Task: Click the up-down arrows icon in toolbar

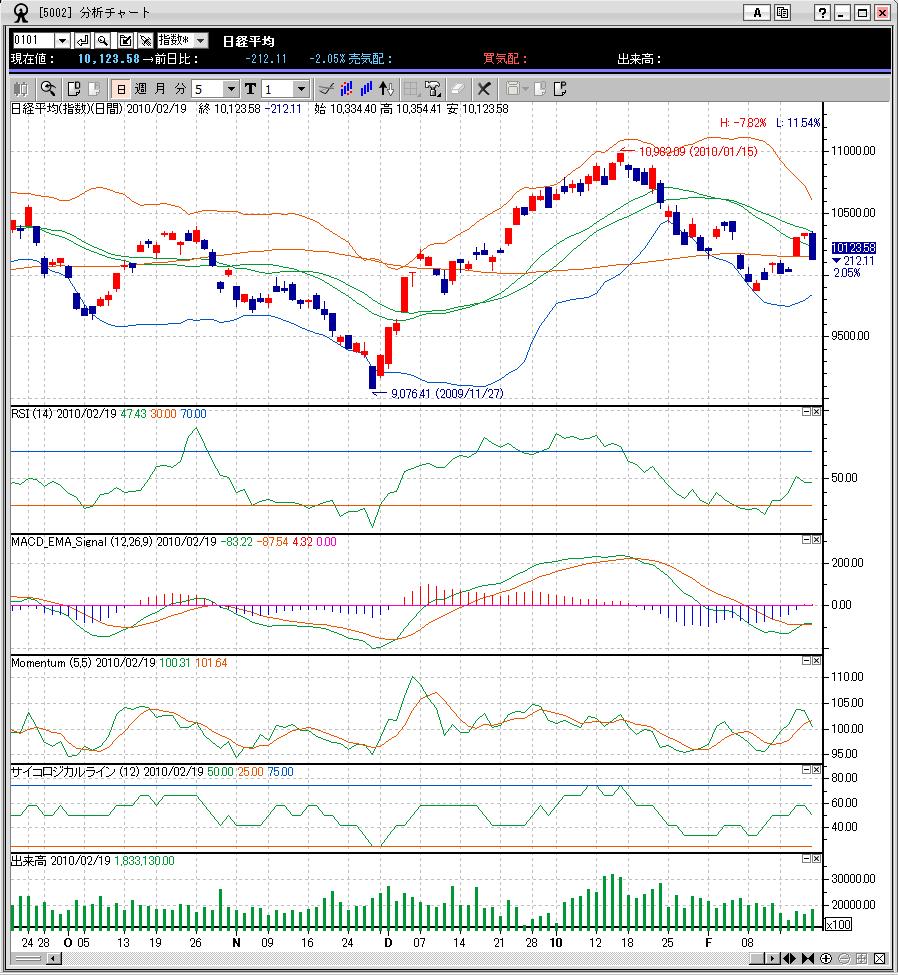Action: tap(387, 89)
